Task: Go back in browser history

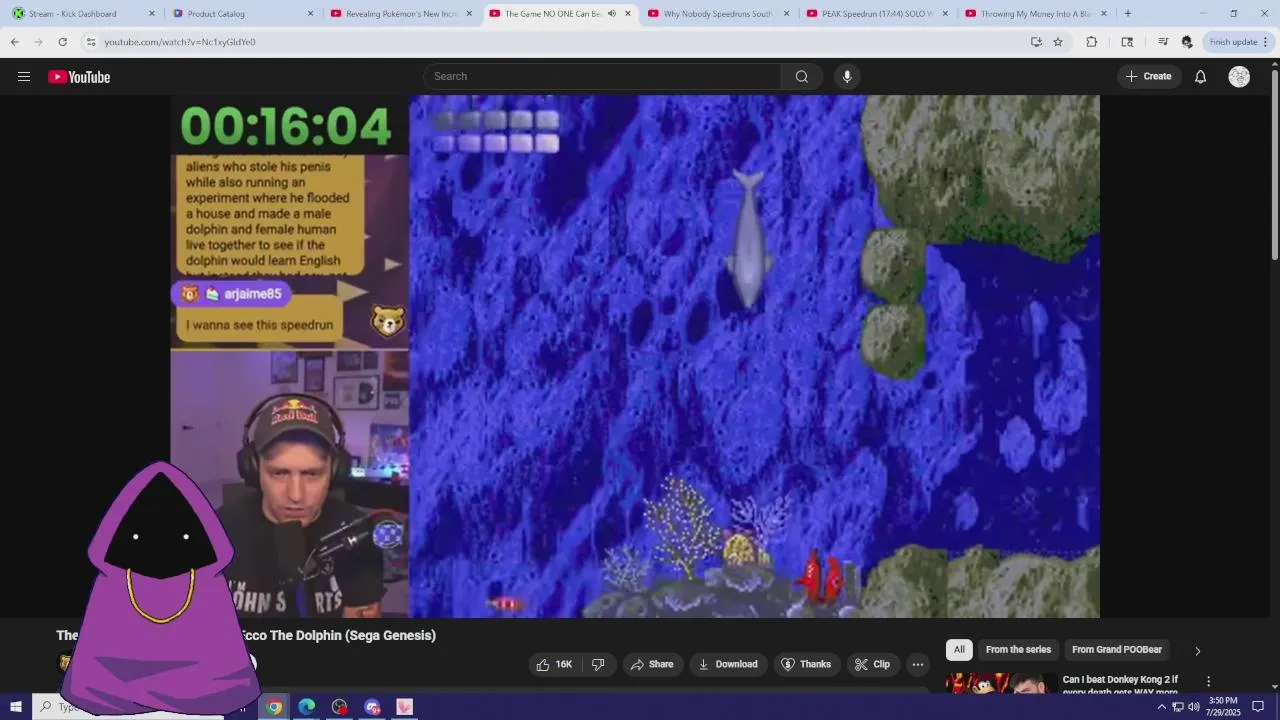Action: [x=15, y=42]
